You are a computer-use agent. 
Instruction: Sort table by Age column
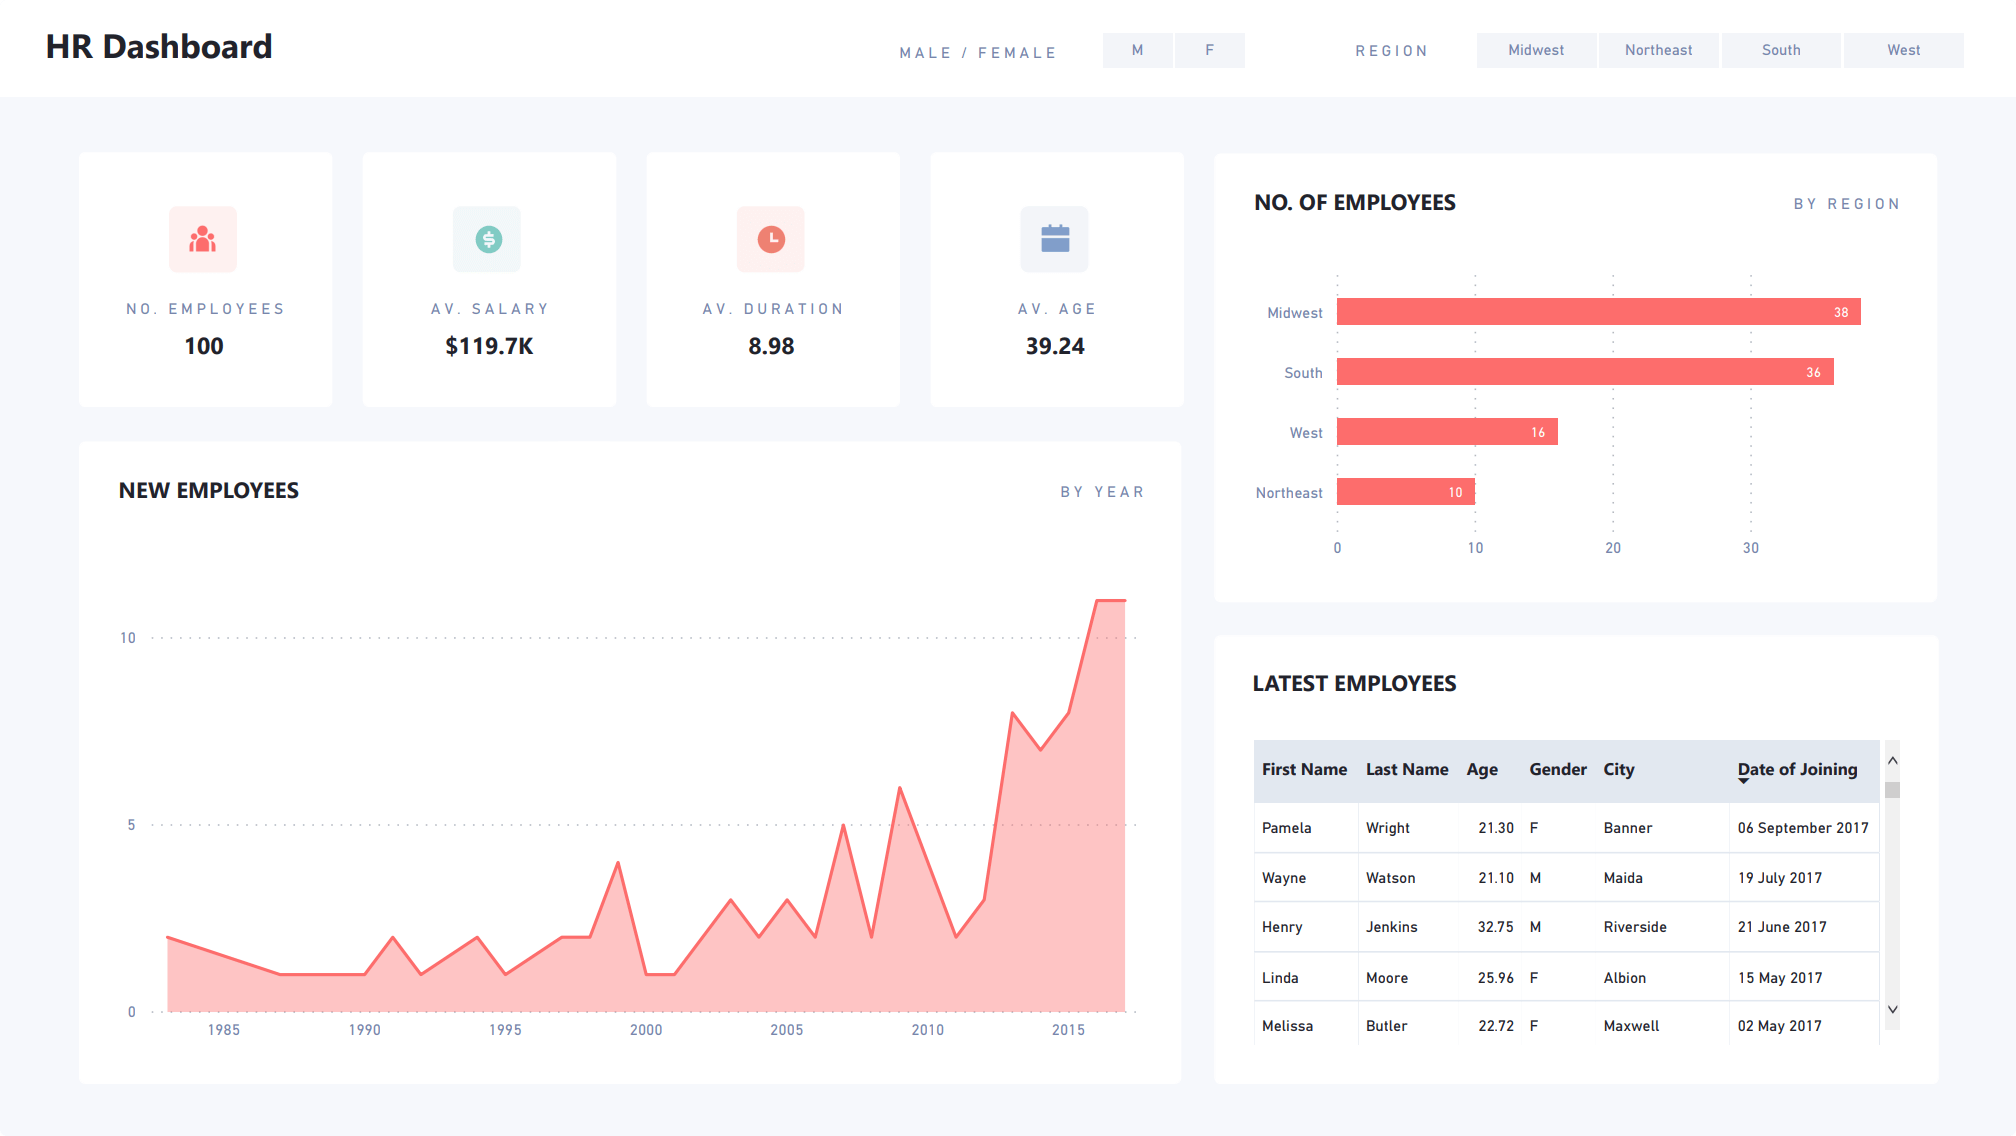[x=1482, y=769]
